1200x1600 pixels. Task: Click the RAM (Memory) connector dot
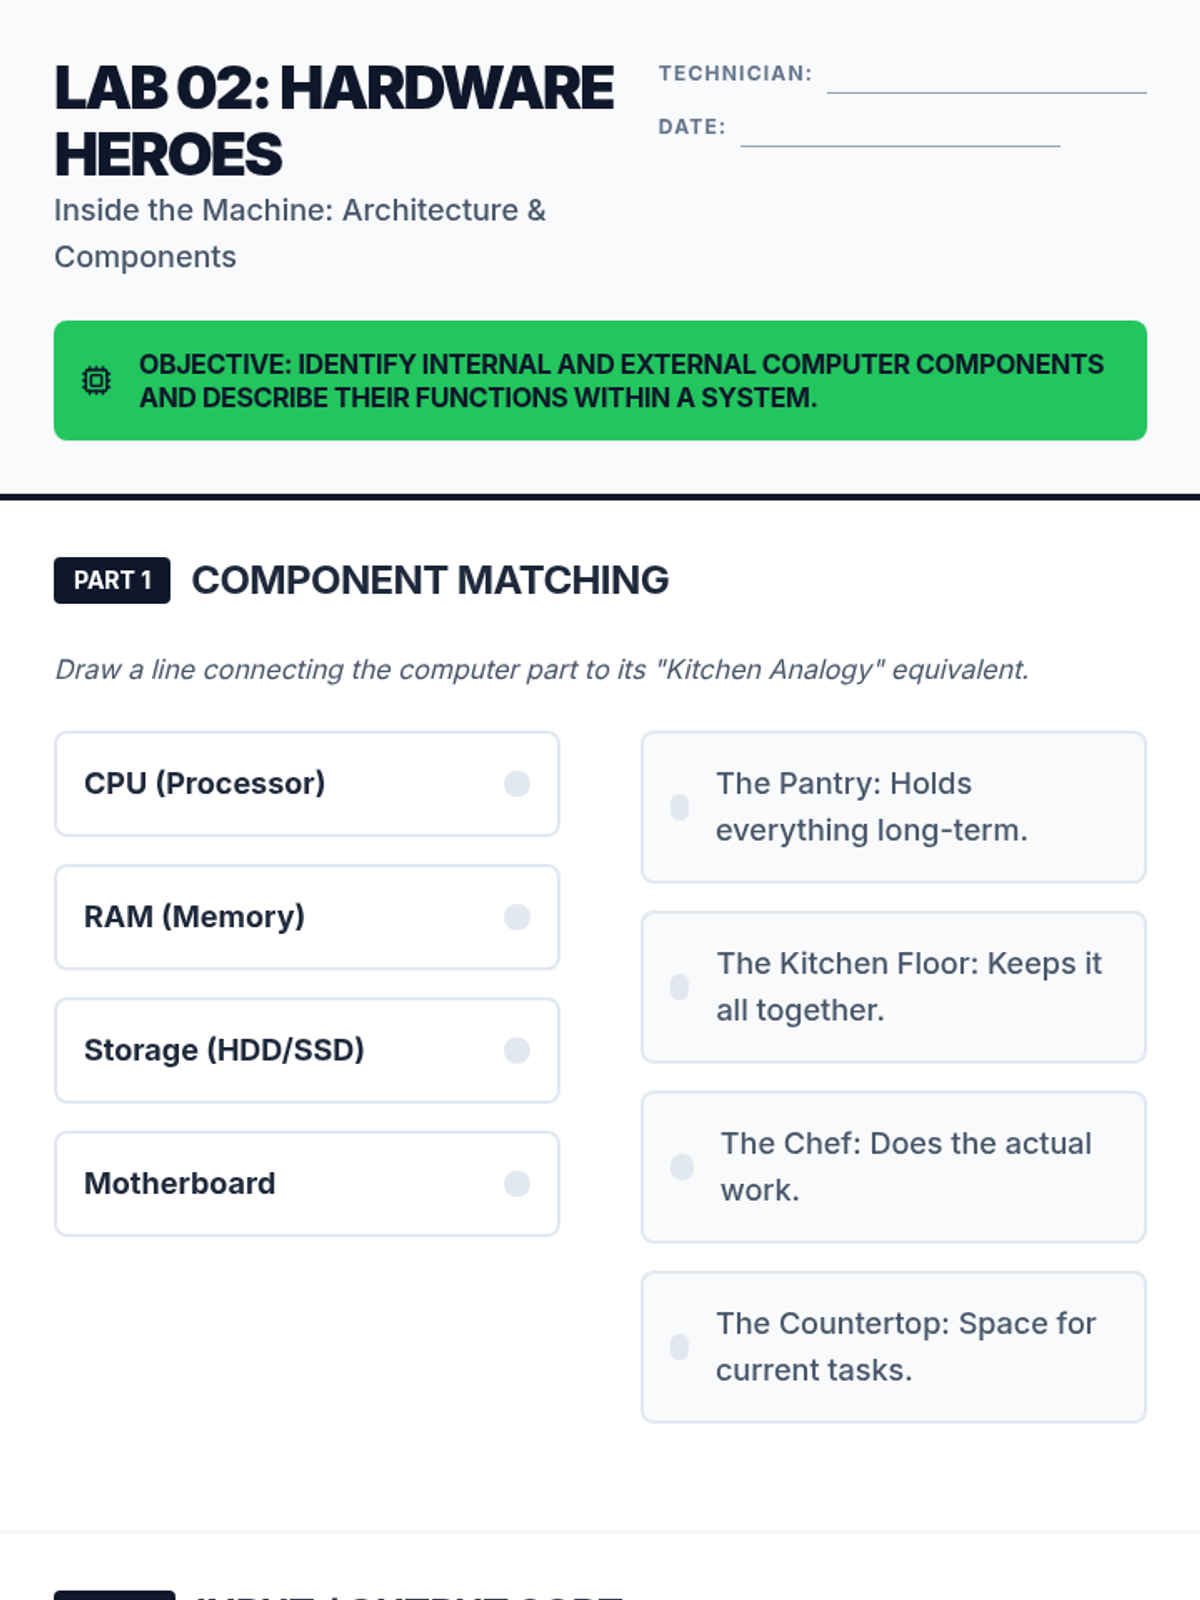(517, 917)
